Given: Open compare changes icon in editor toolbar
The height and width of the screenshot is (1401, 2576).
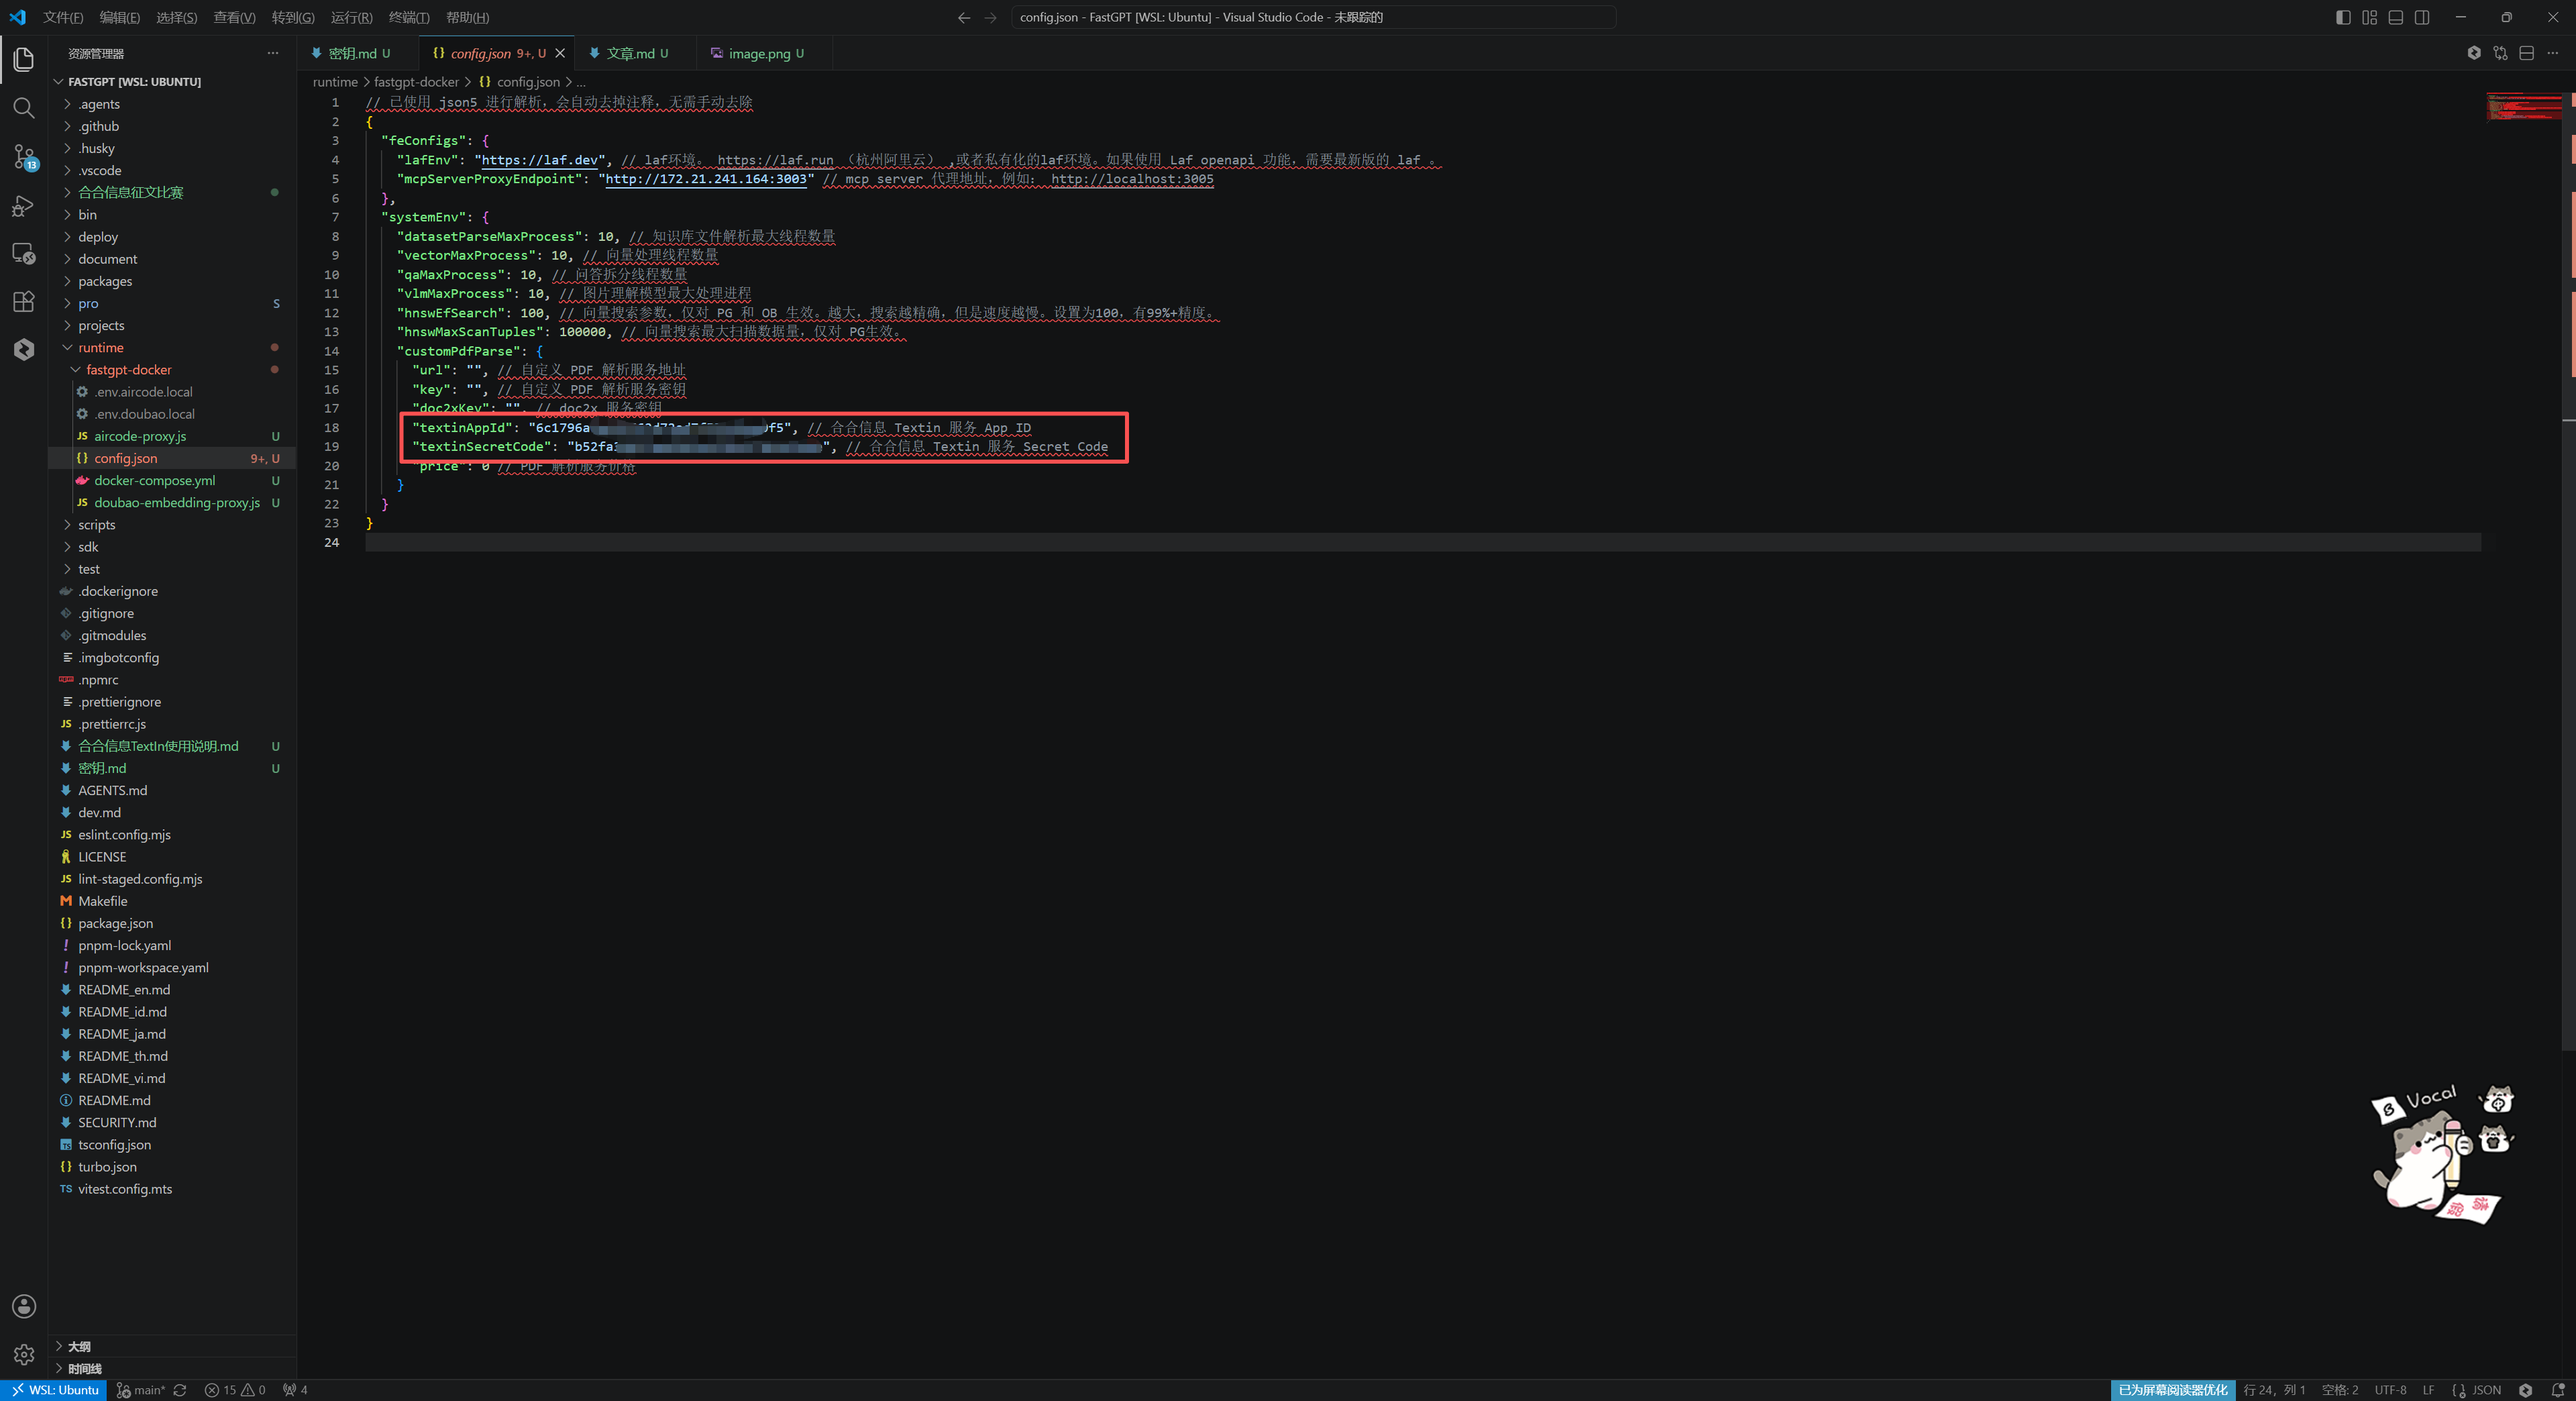Looking at the screenshot, I should [x=2500, y=53].
